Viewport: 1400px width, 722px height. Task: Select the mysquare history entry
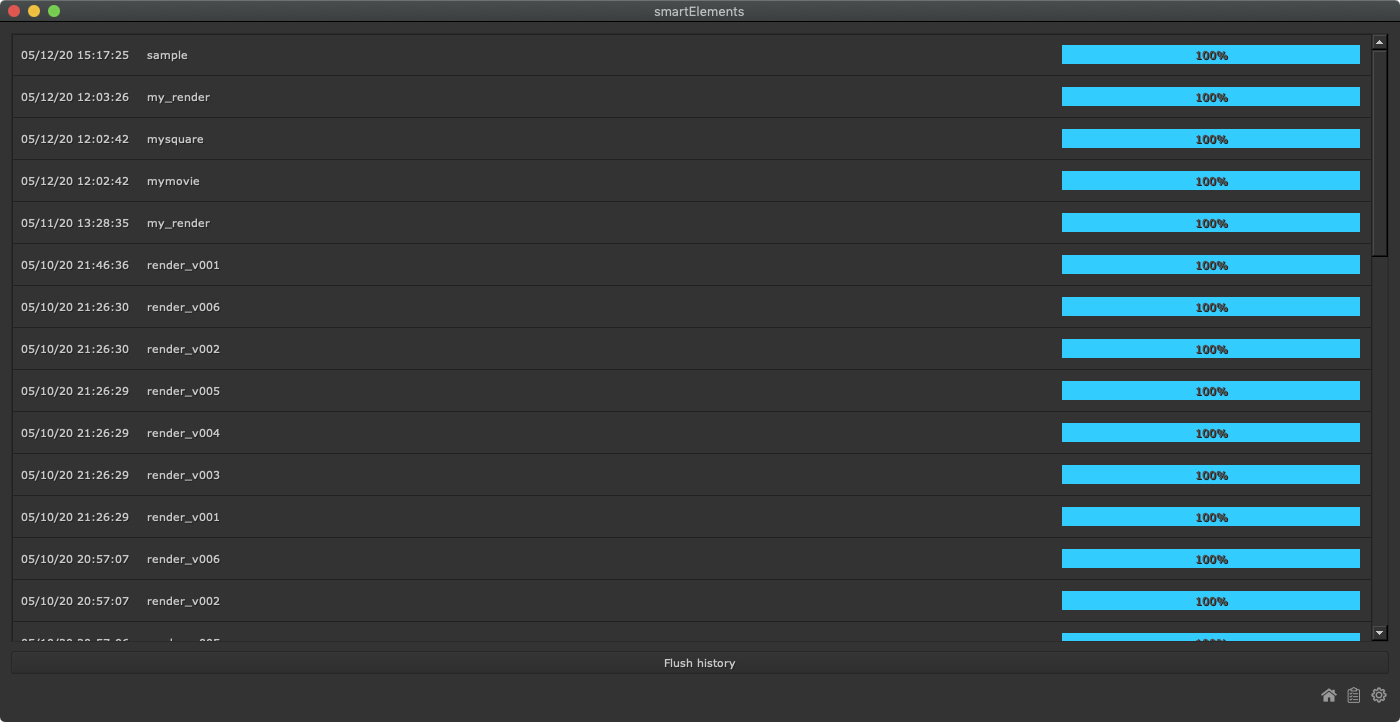tap(175, 139)
